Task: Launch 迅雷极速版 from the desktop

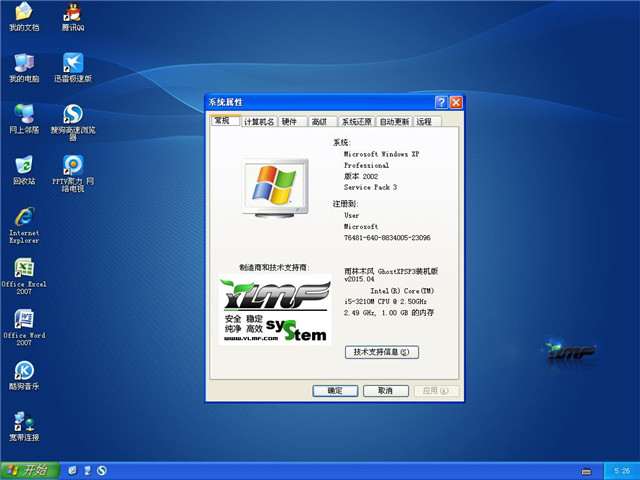Action: click(73, 68)
